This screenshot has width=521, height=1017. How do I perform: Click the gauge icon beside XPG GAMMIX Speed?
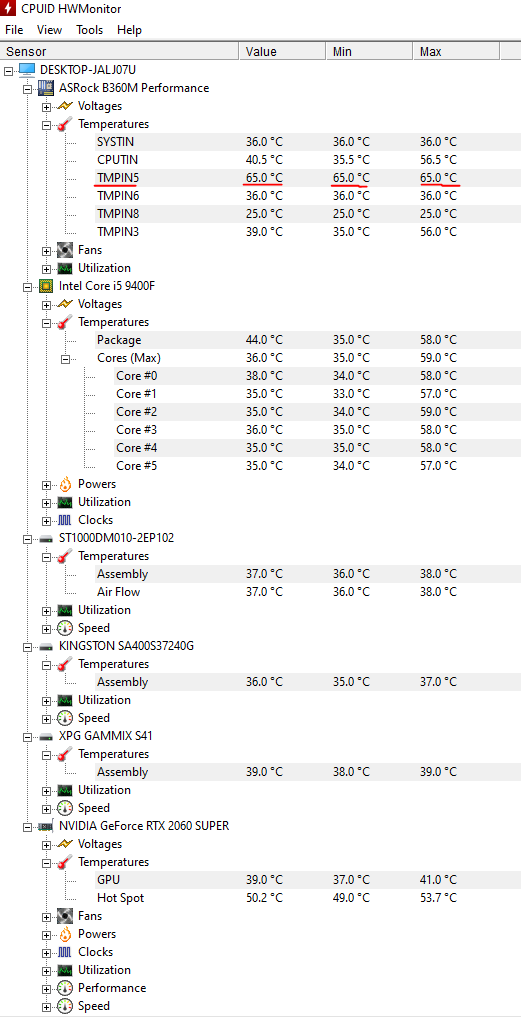(x=65, y=808)
